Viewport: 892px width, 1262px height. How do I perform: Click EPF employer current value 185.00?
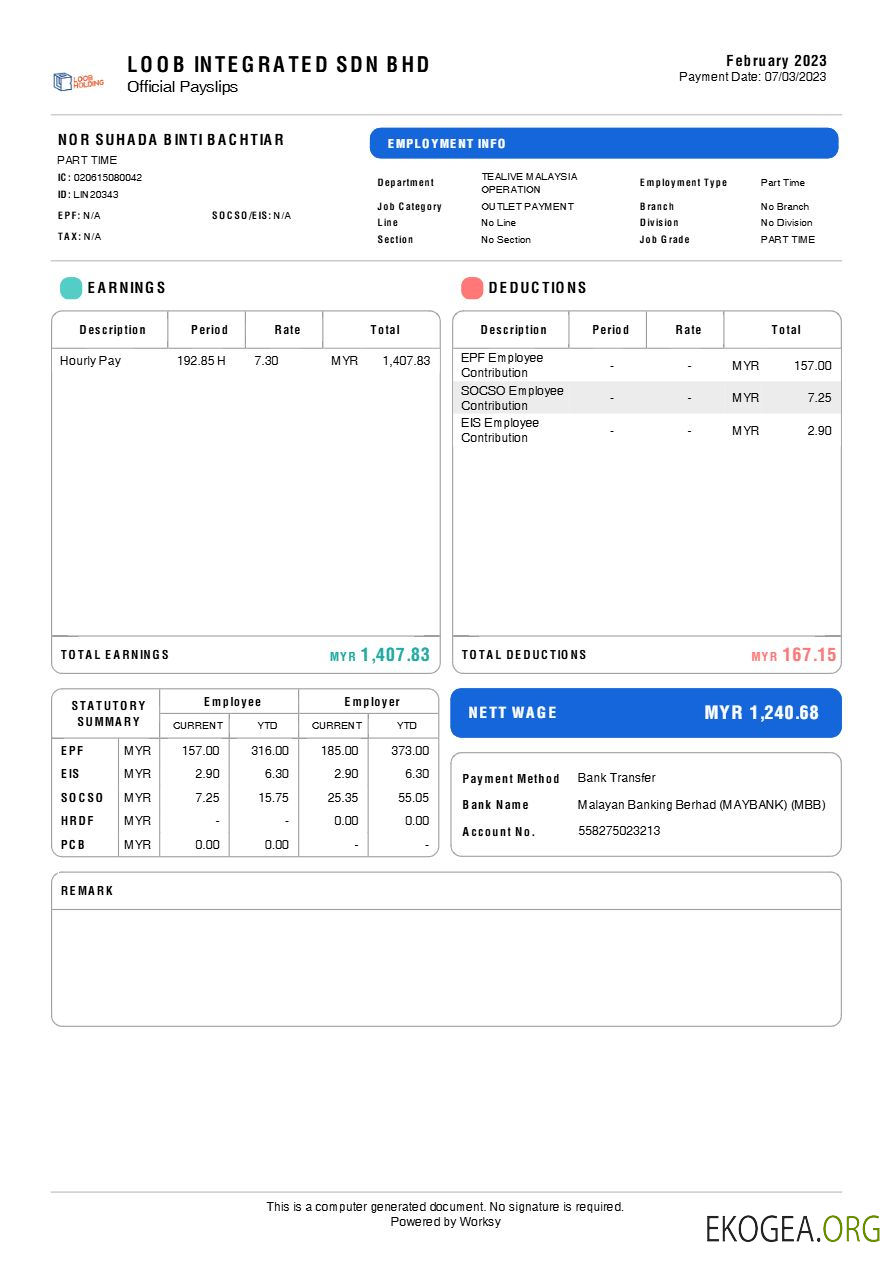[340, 750]
